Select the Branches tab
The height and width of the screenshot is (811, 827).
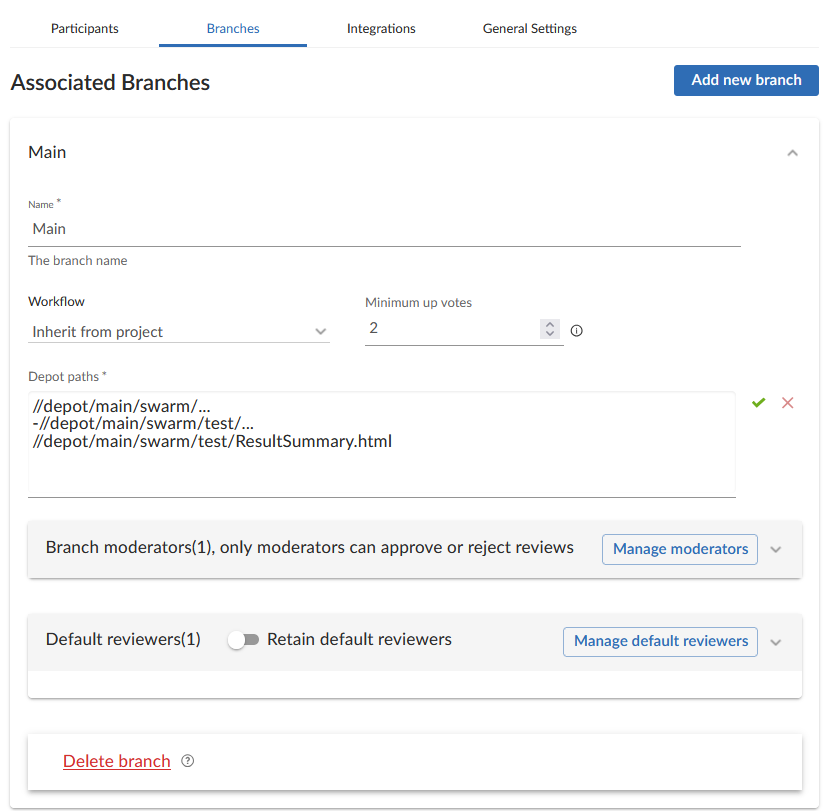(233, 28)
